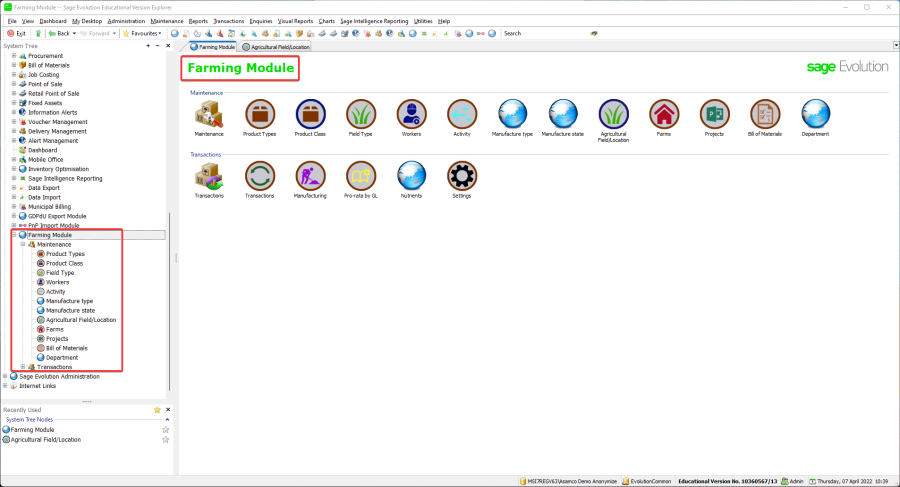Click into the toolbar Search field
Screen dimensions: 900x487
545,33
